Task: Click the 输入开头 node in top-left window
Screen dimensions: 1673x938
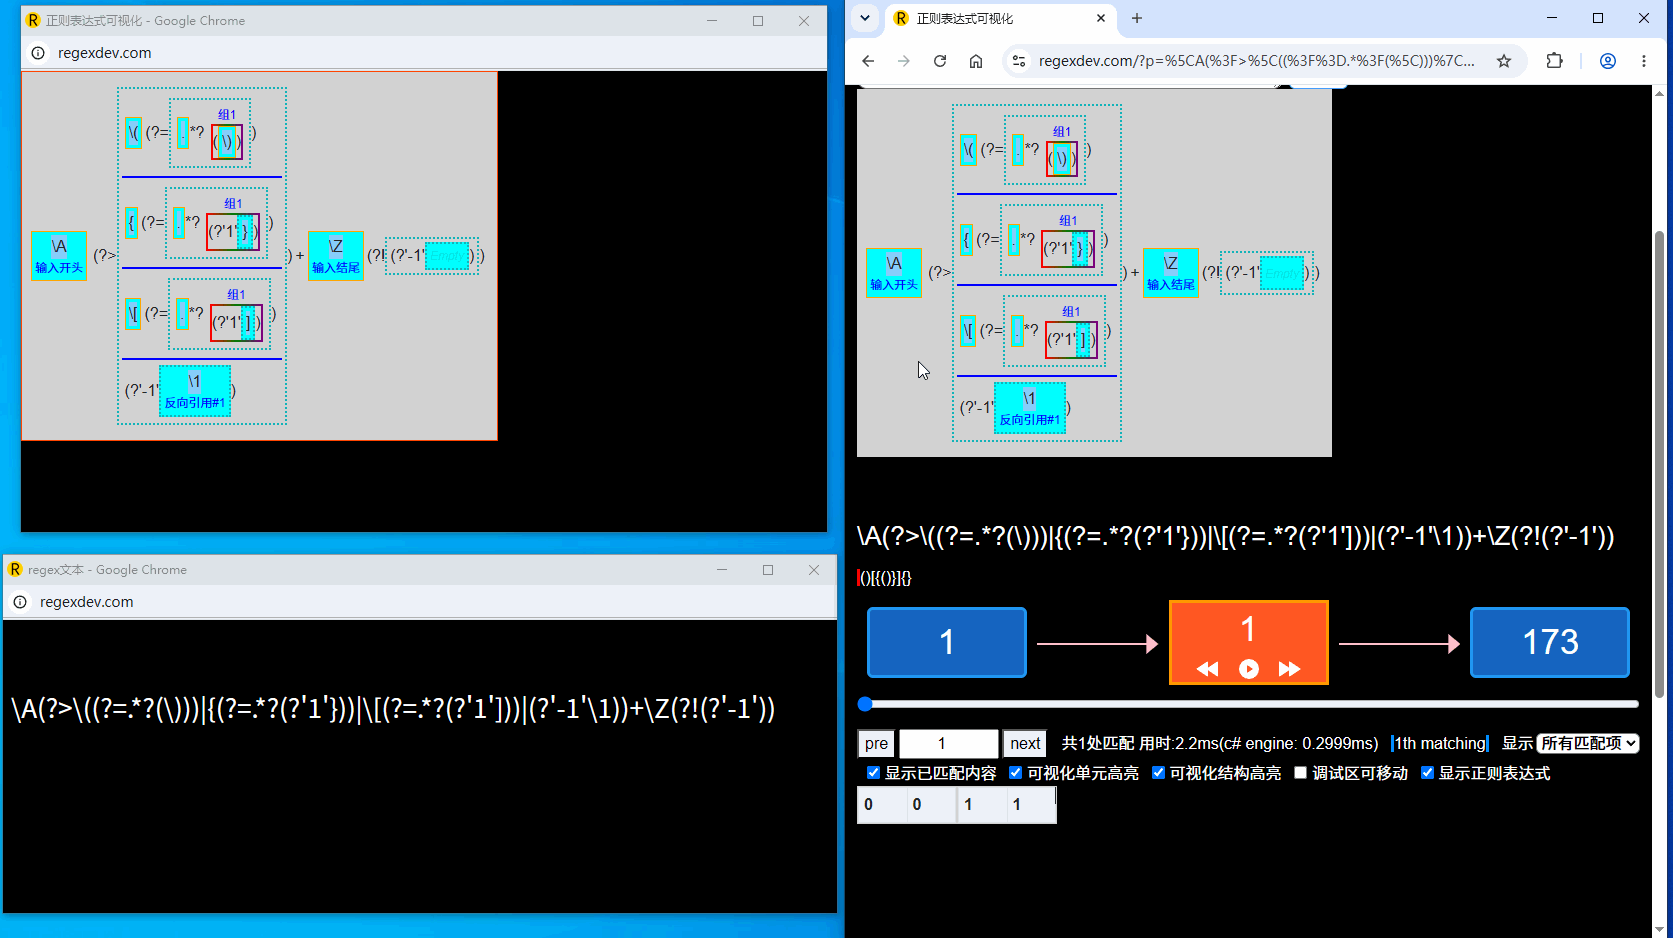Action: point(59,256)
